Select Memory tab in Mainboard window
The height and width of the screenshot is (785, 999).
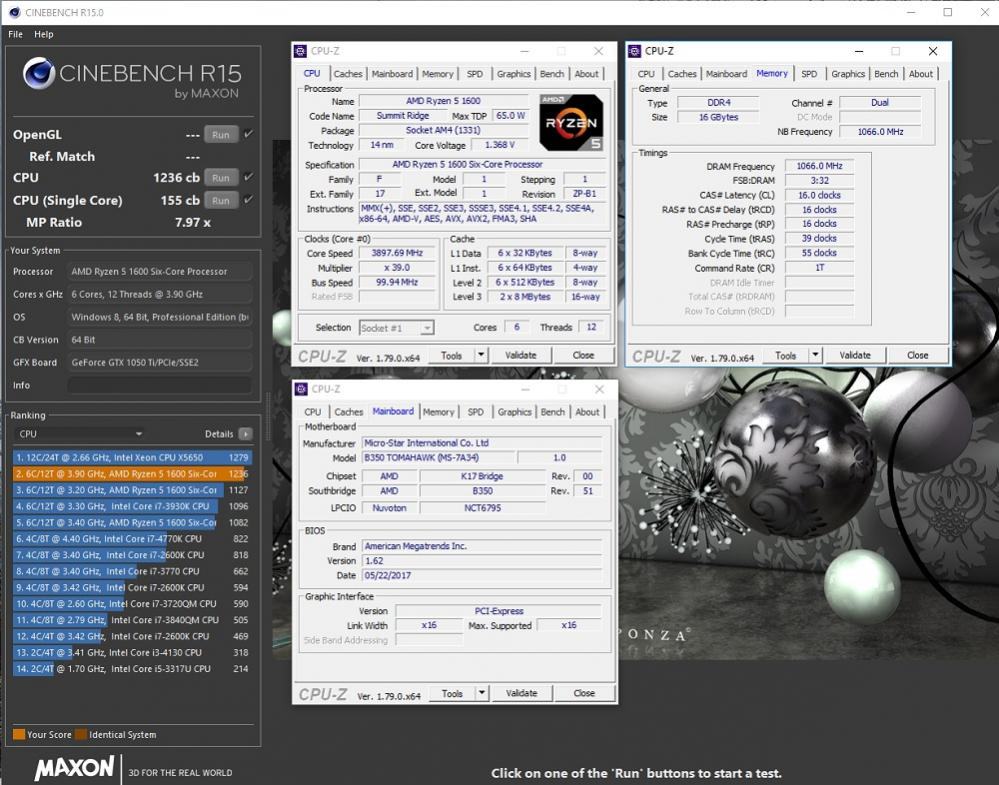click(x=438, y=412)
